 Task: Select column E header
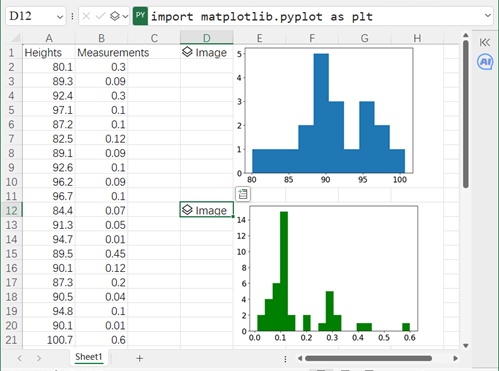[x=259, y=38]
